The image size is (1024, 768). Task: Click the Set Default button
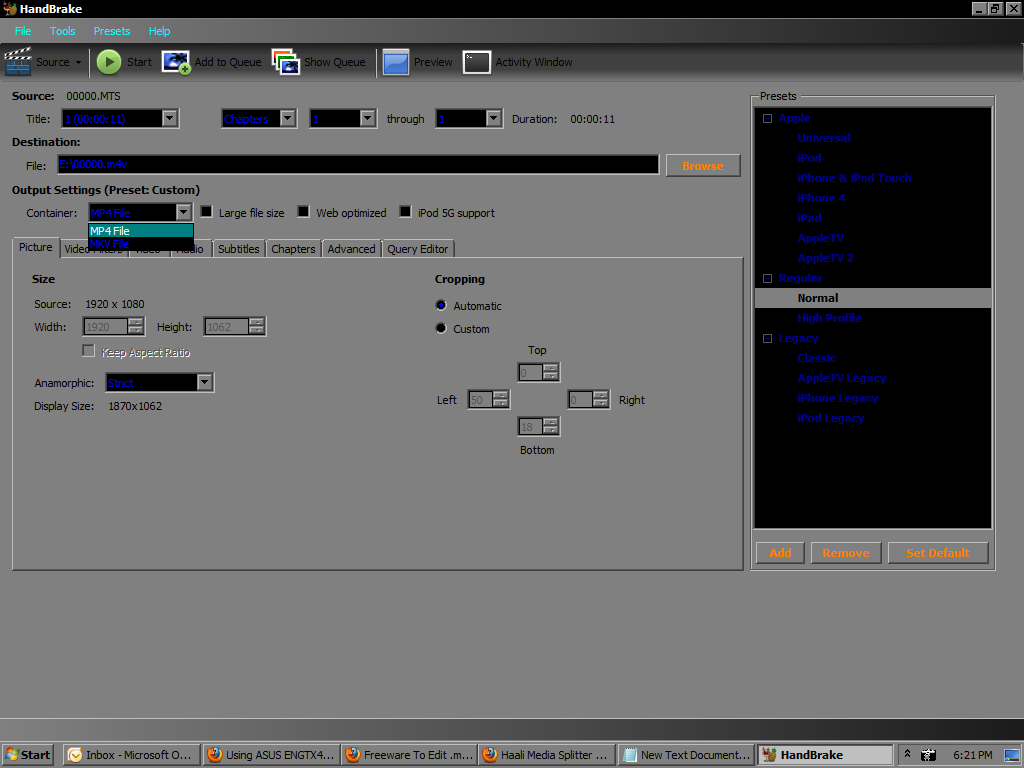(x=938, y=552)
